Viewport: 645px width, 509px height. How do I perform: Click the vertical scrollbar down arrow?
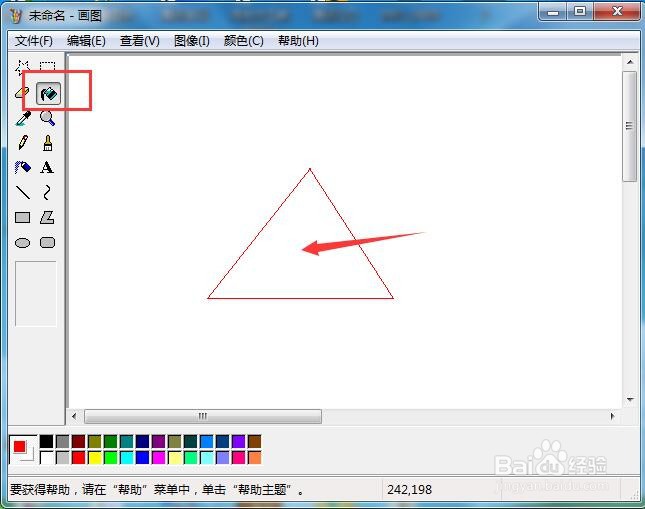coord(630,399)
